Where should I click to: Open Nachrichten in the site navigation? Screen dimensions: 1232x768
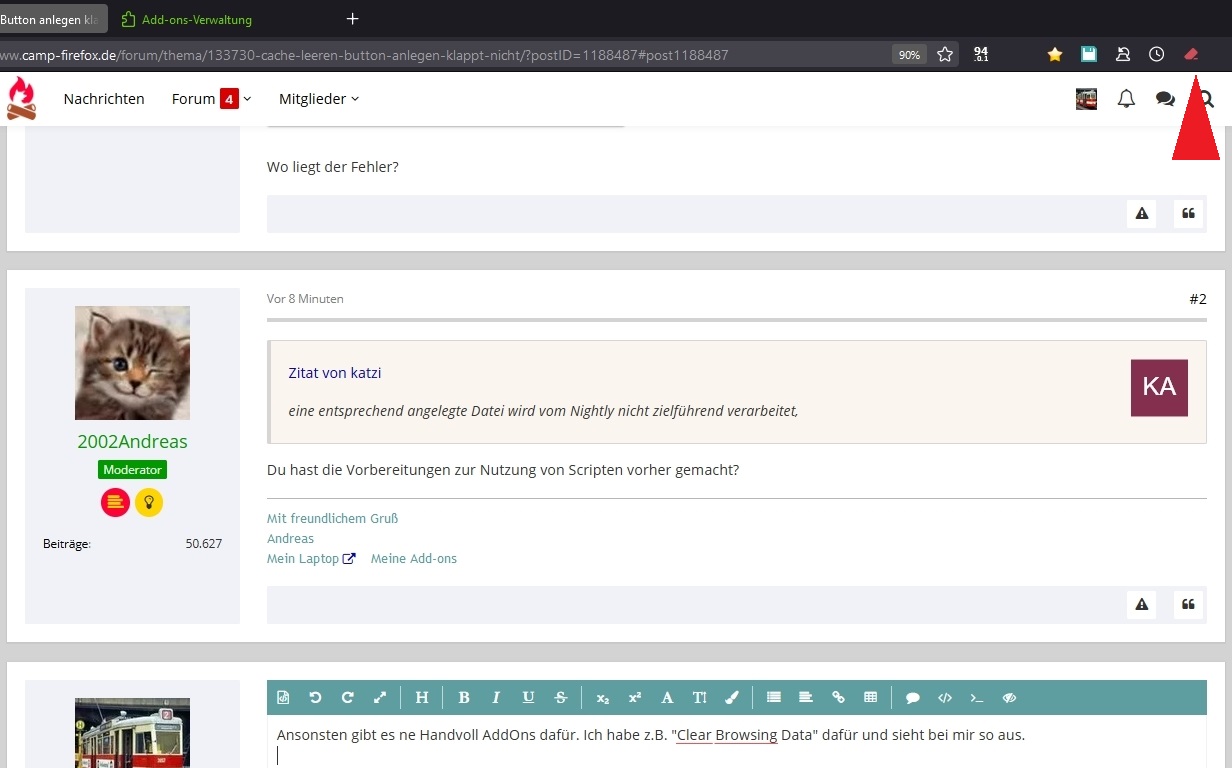point(104,99)
